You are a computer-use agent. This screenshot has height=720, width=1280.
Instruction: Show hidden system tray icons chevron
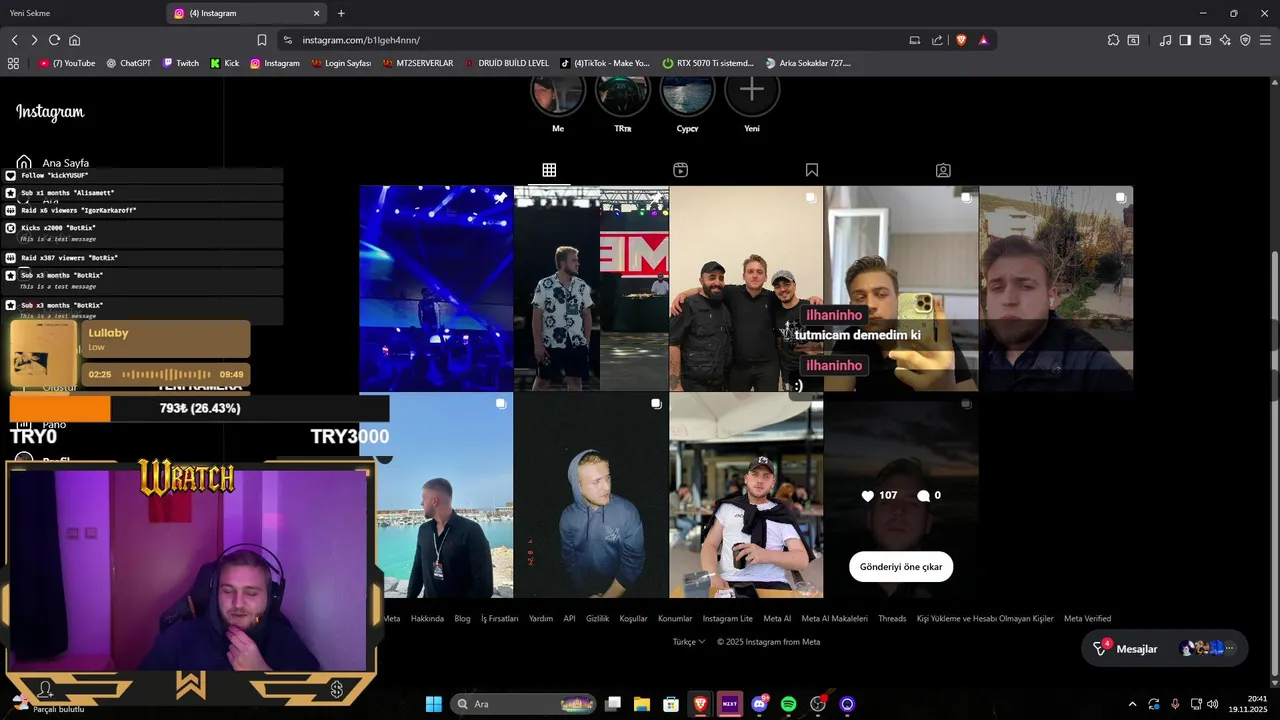pyautogui.click(x=1132, y=704)
